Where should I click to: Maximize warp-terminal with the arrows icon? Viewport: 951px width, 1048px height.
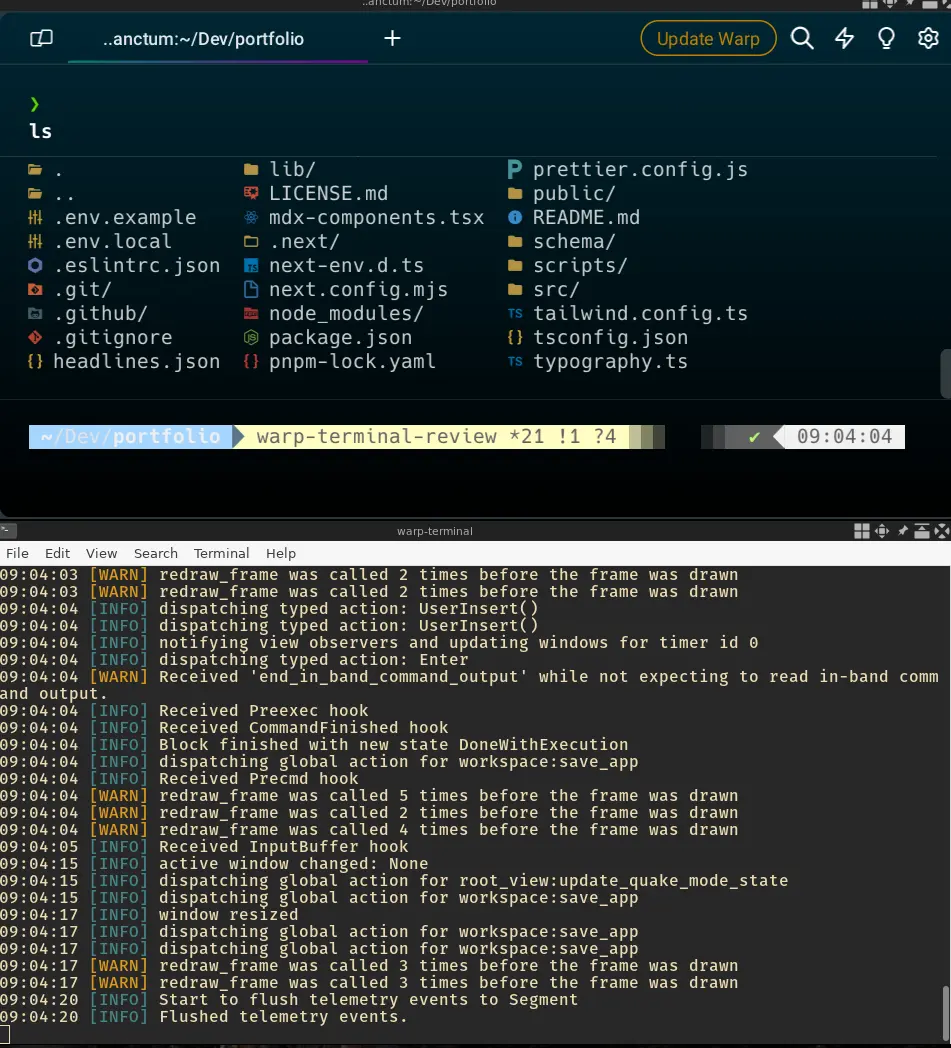pos(942,531)
